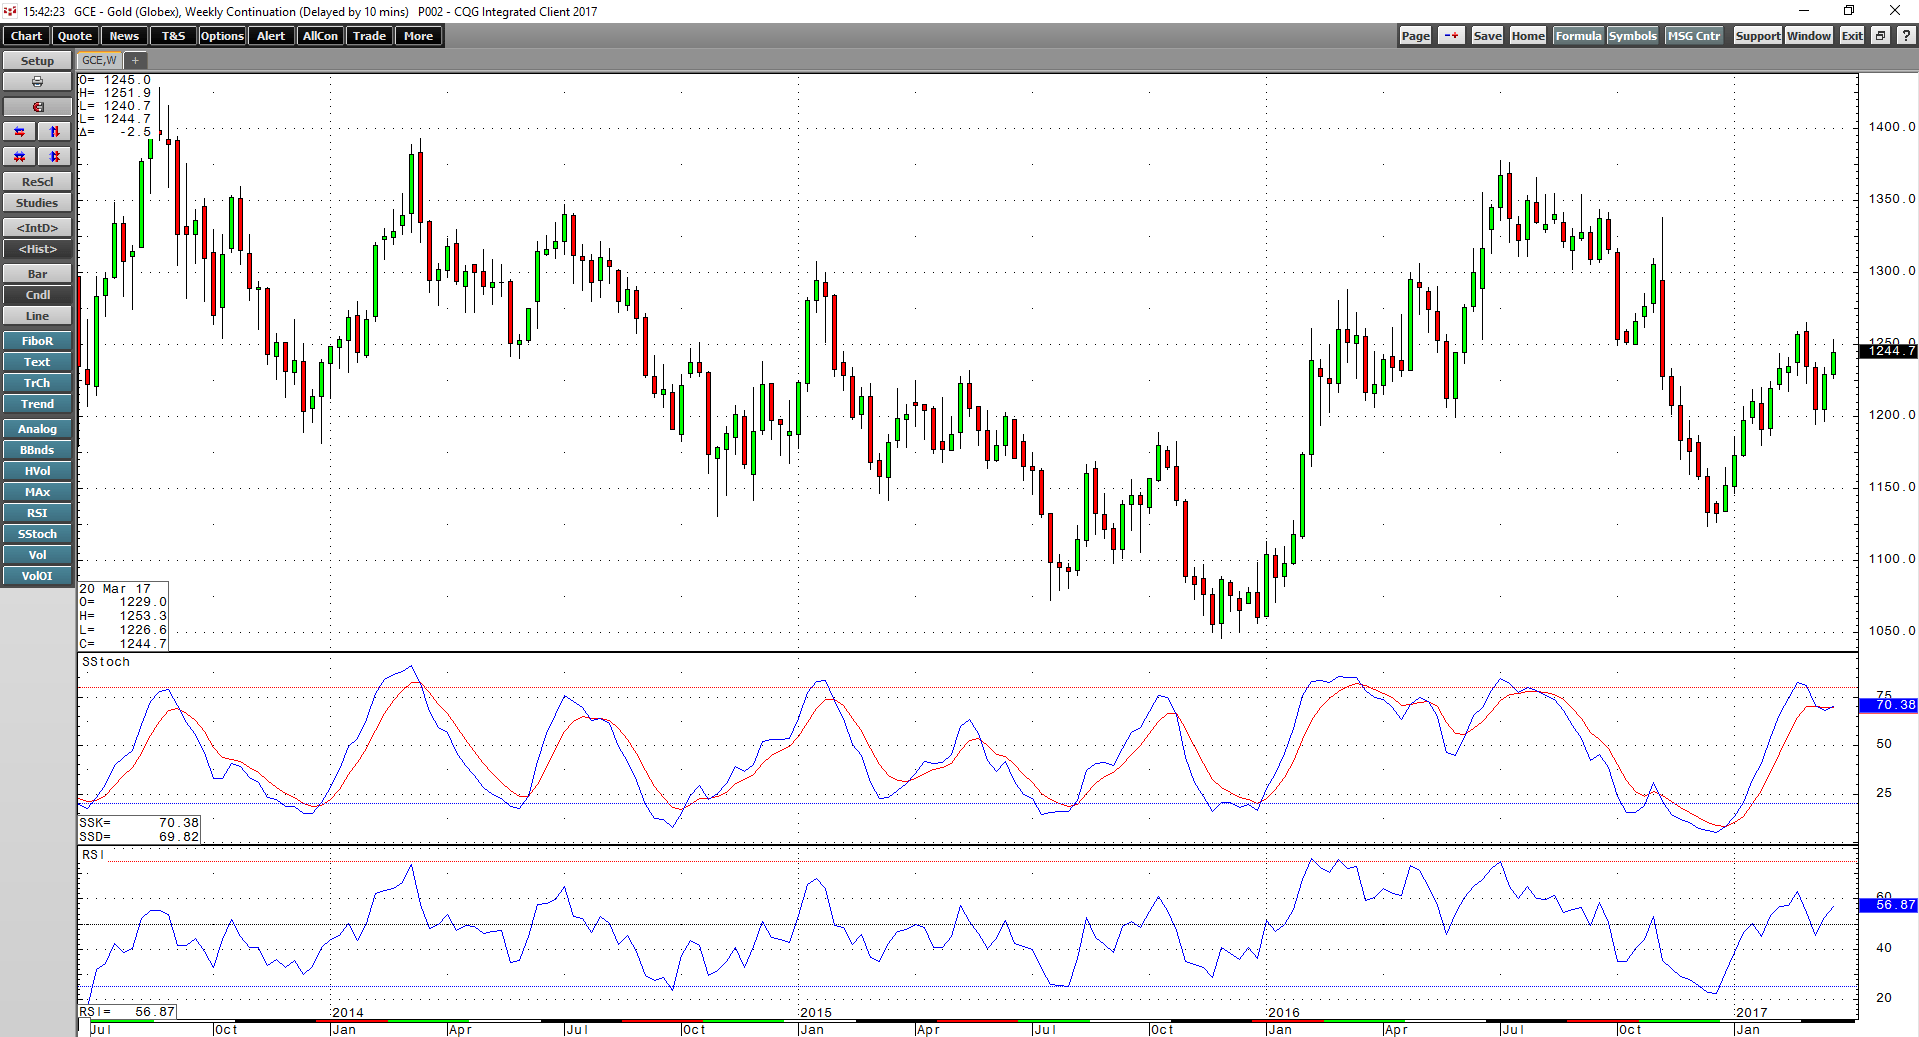This screenshot has height=1037, width=1919.
Task: Open the Options menu
Action: coord(222,36)
